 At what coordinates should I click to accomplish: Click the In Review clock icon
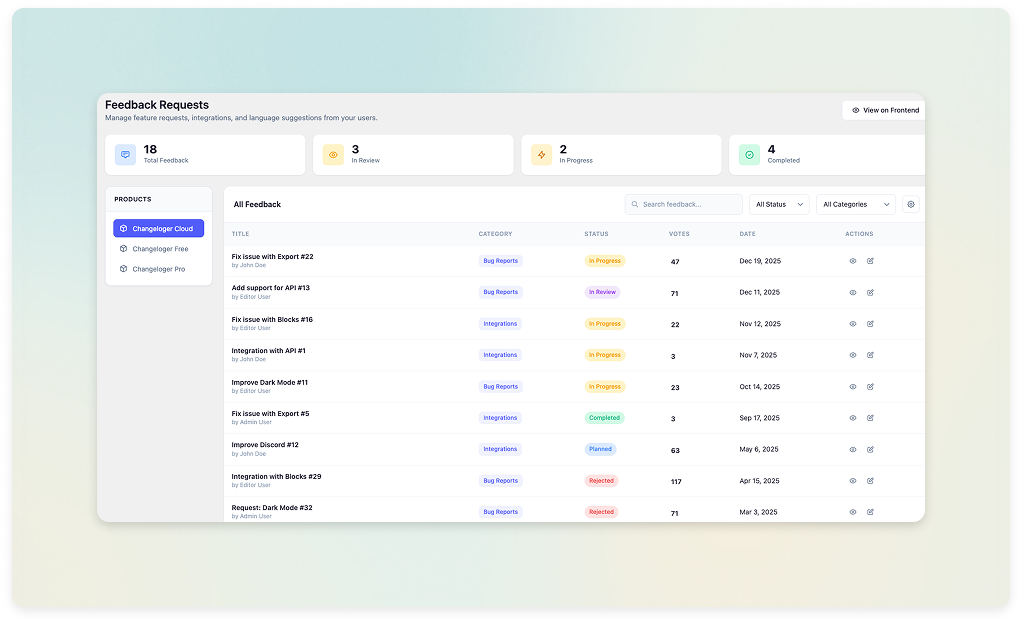tap(332, 154)
